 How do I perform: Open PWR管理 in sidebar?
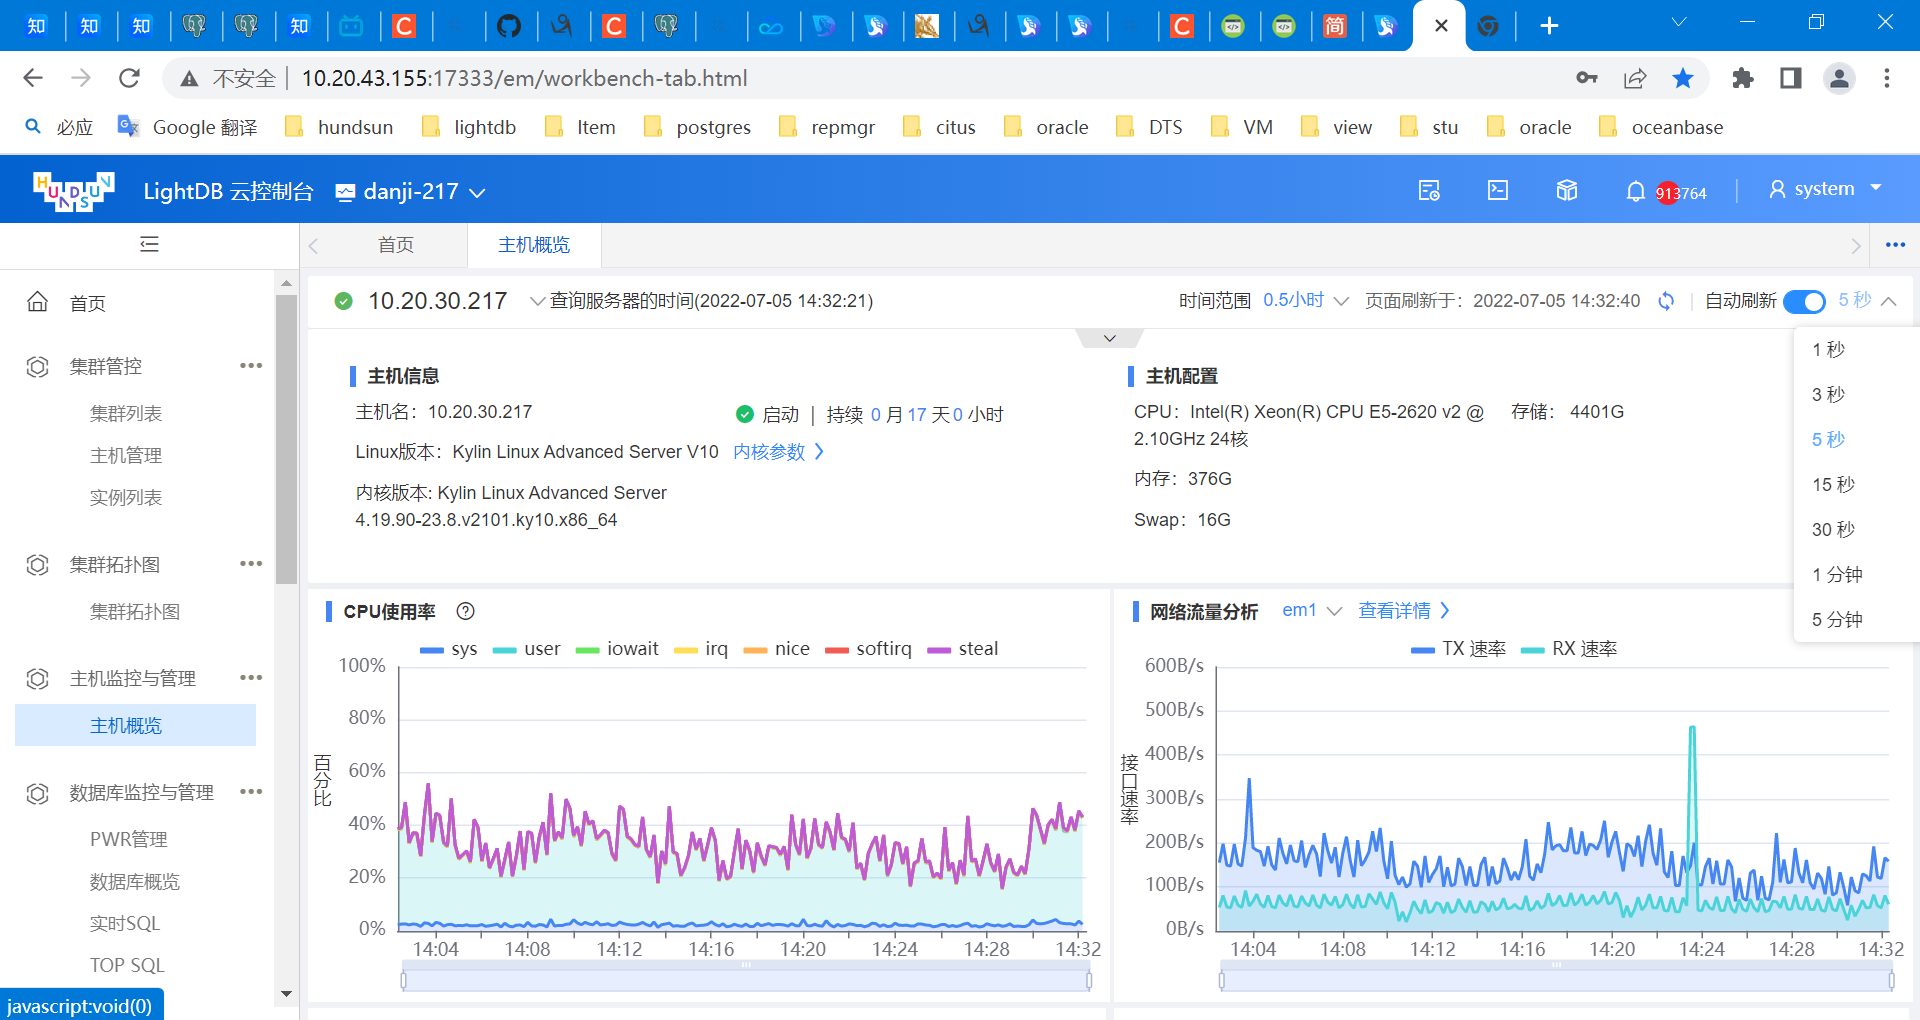coord(129,840)
